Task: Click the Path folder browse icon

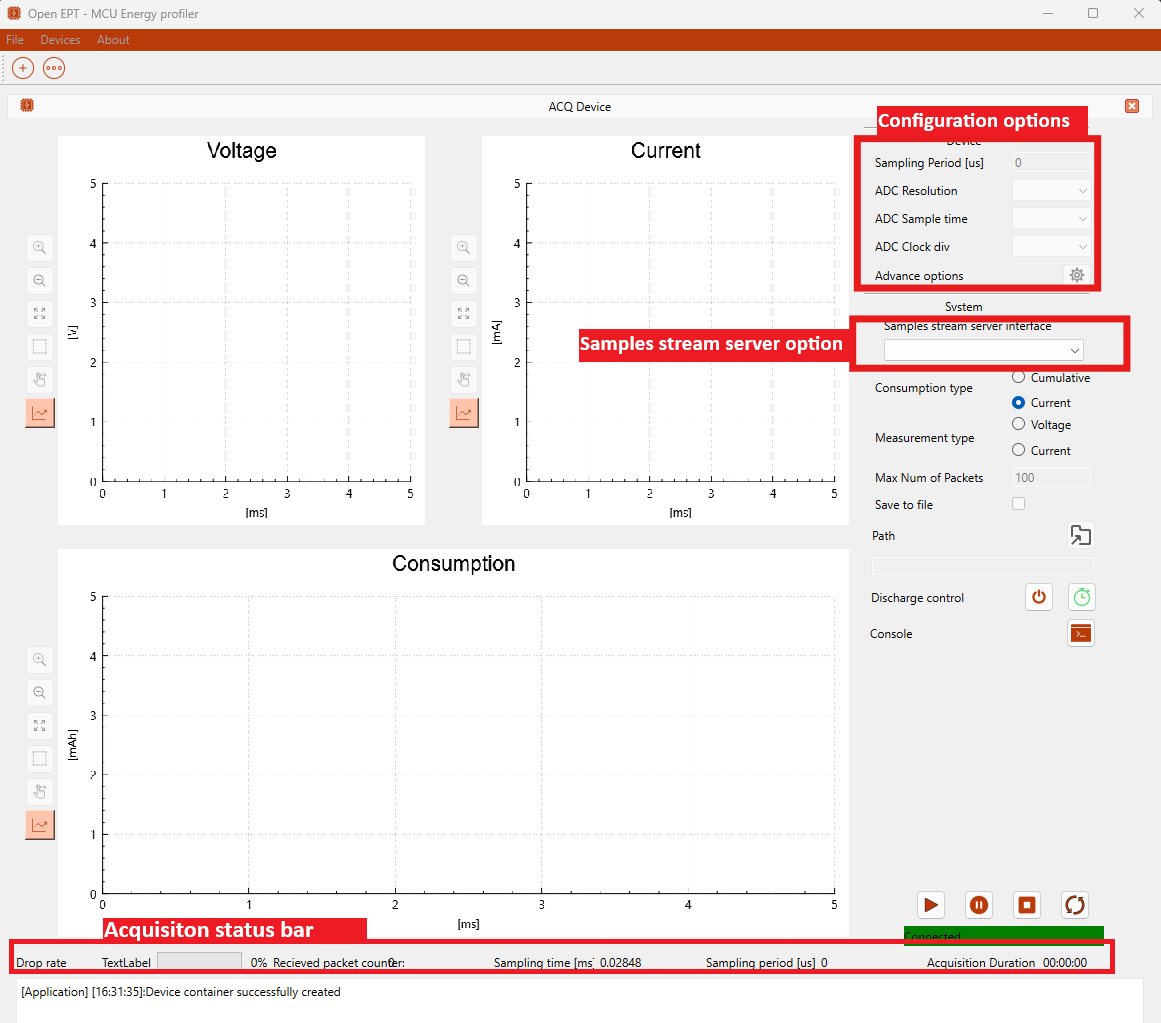Action: tap(1080, 535)
